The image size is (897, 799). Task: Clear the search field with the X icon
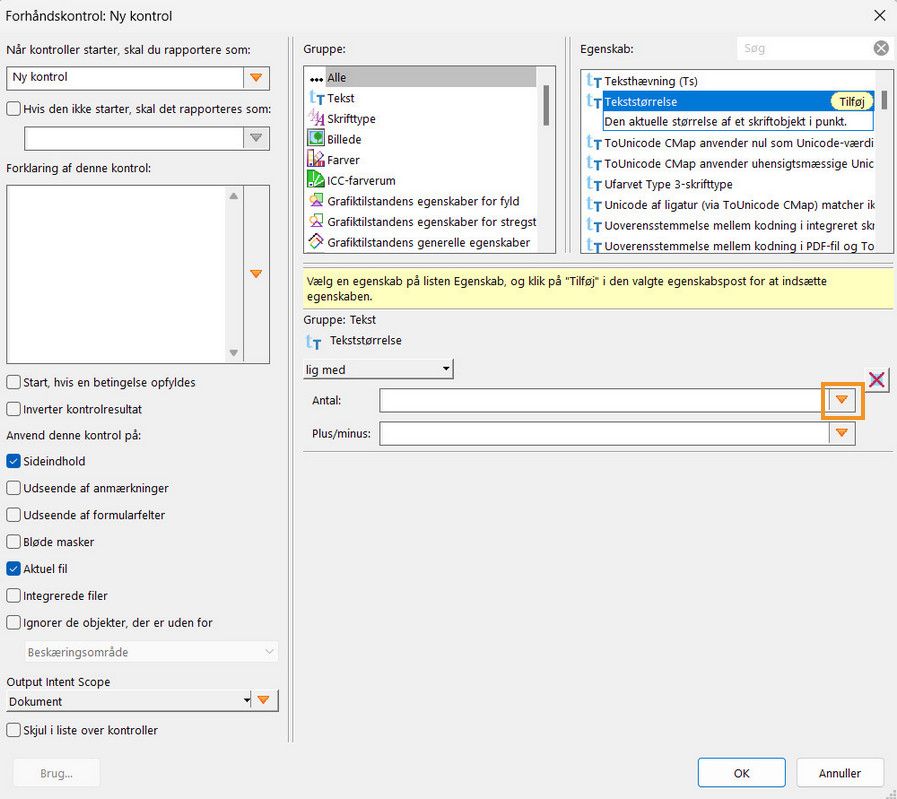tap(881, 49)
